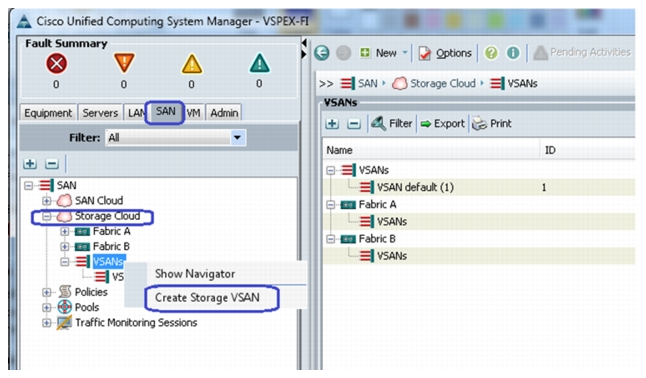The height and width of the screenshot is (378, 646).
Task: Go back using the green back arrow
Action: click(x=322, y=53)
